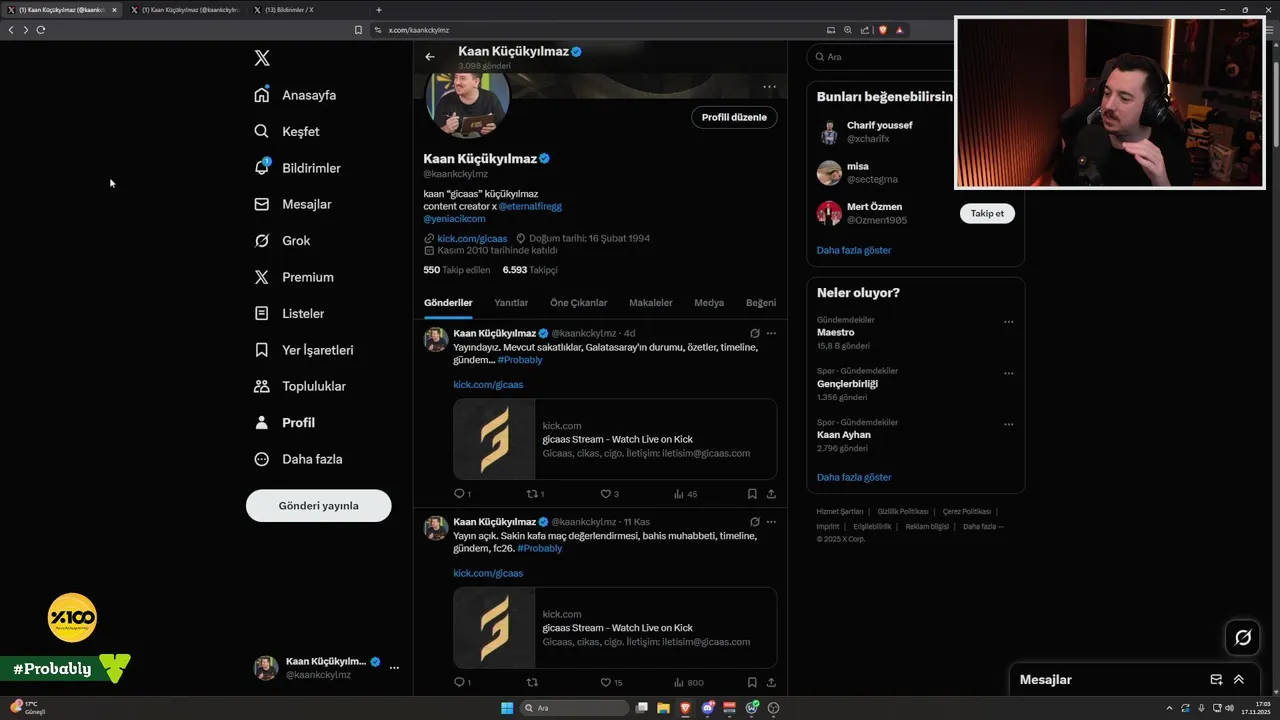Switch to Medya tab
This screenshot has height=720, width=1280.
(709, 303)
